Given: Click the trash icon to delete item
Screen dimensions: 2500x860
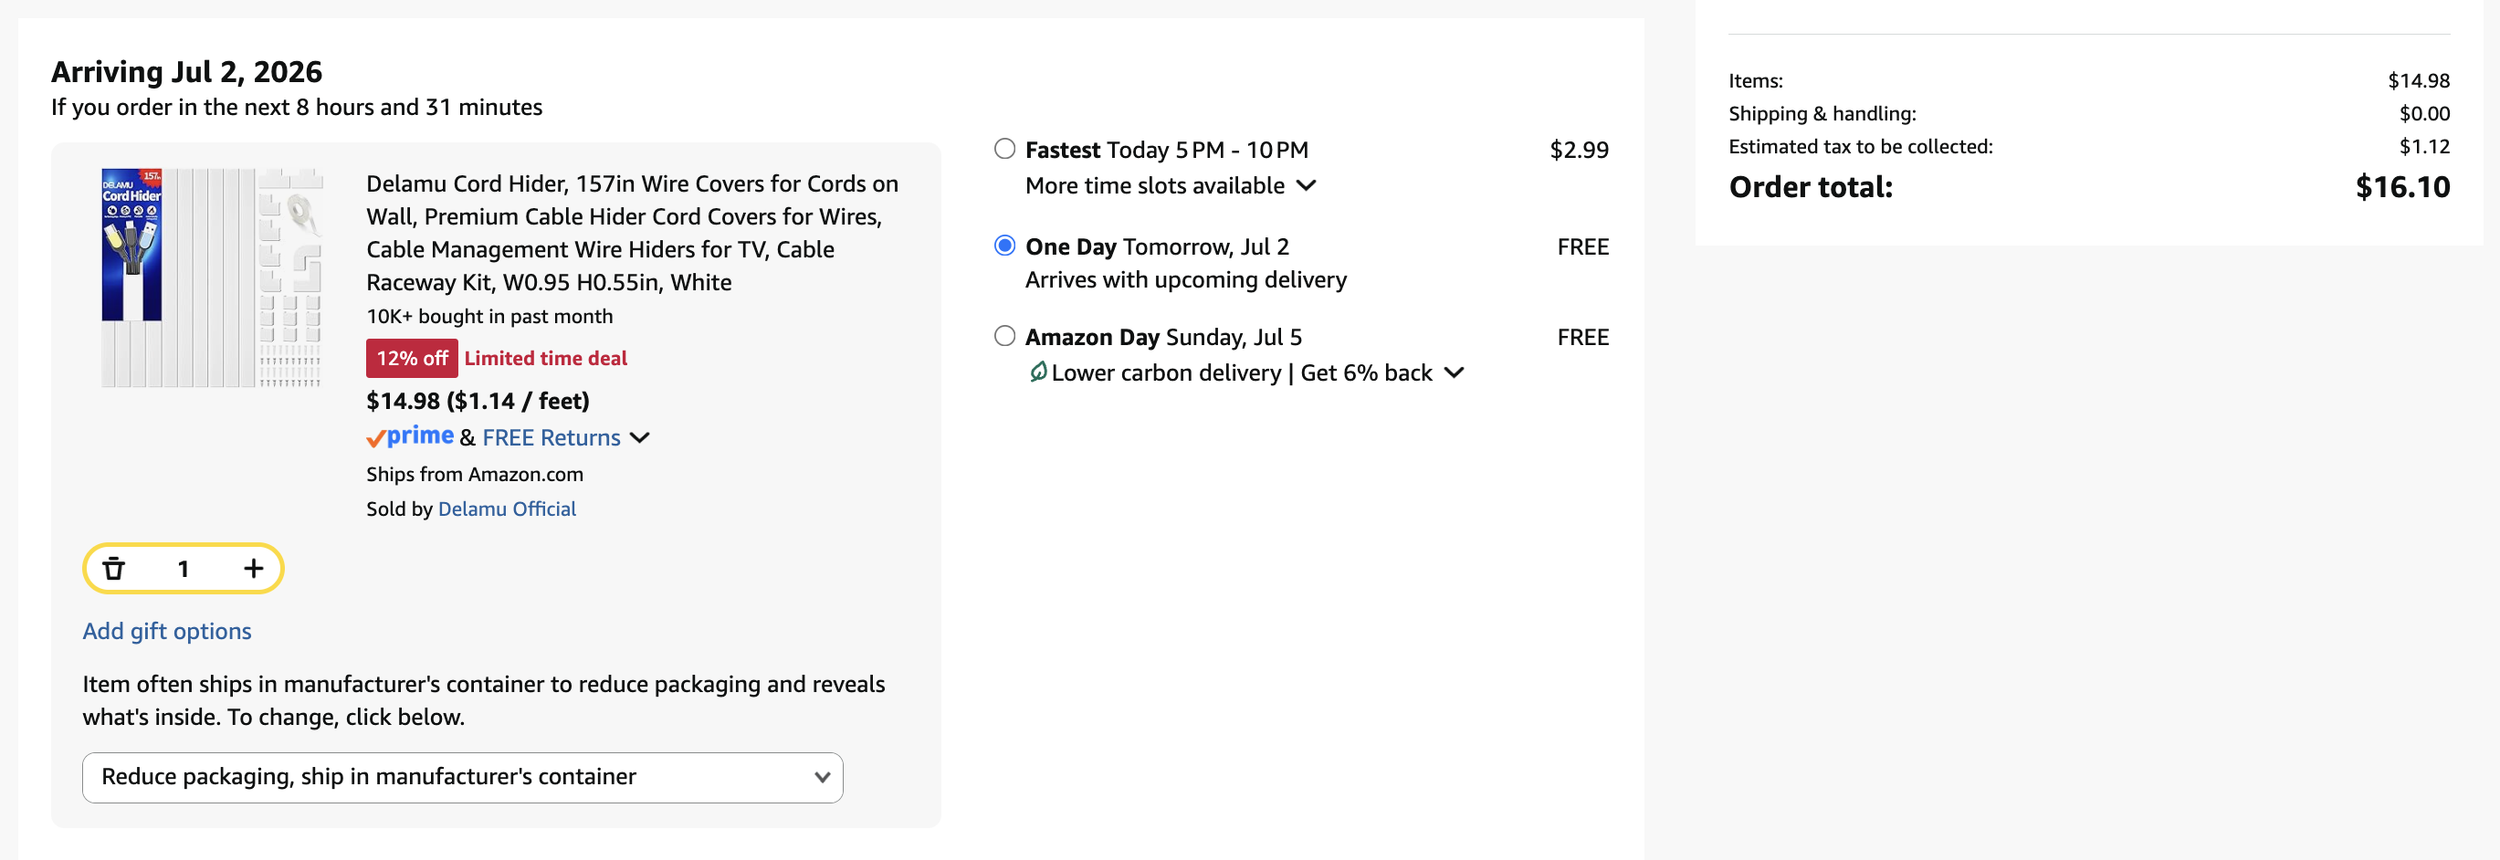Looking at the screenshot, I should click(114, 569).
